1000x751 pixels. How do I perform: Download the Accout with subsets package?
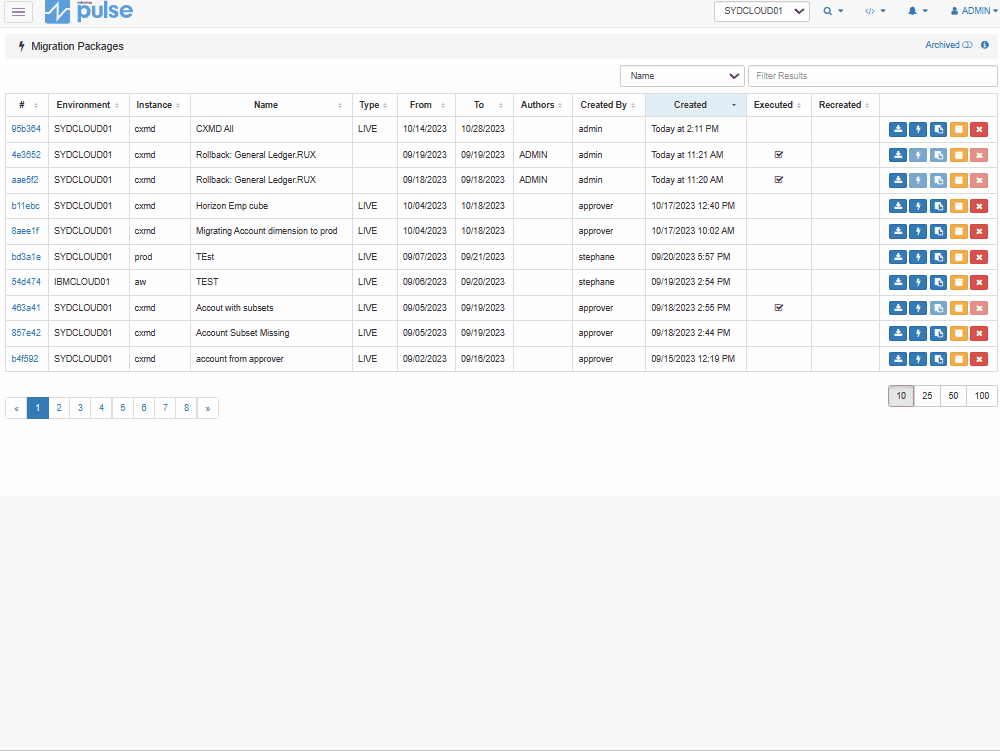coord(897,308)
